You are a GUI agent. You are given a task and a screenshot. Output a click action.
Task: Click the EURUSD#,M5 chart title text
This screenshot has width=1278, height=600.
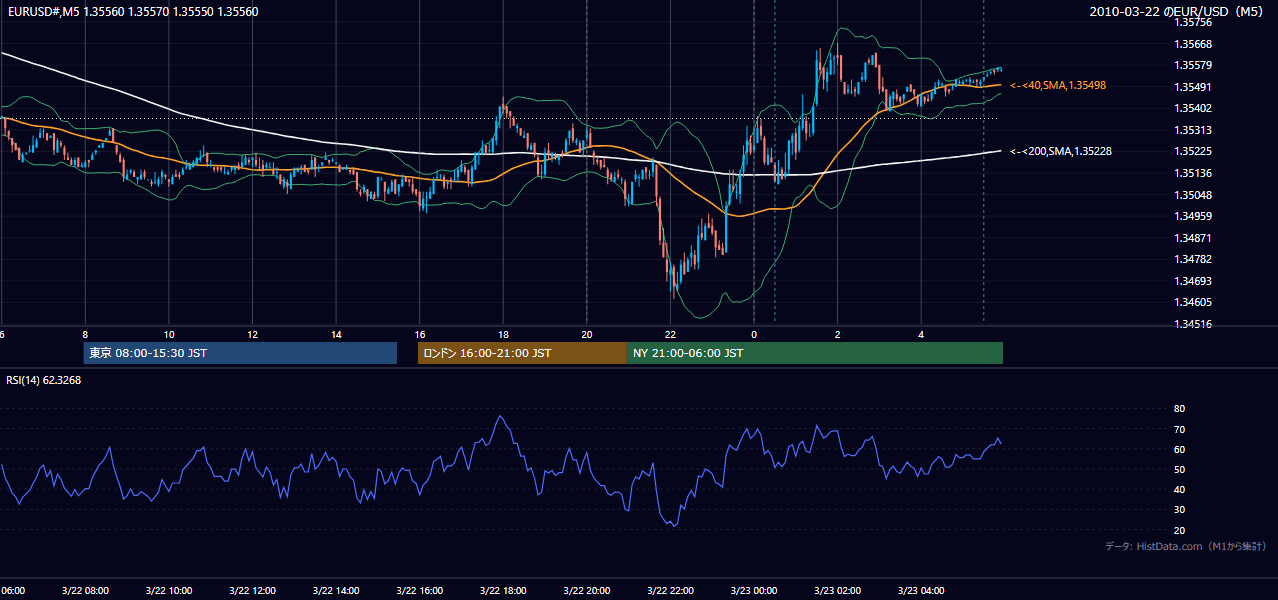132,12
